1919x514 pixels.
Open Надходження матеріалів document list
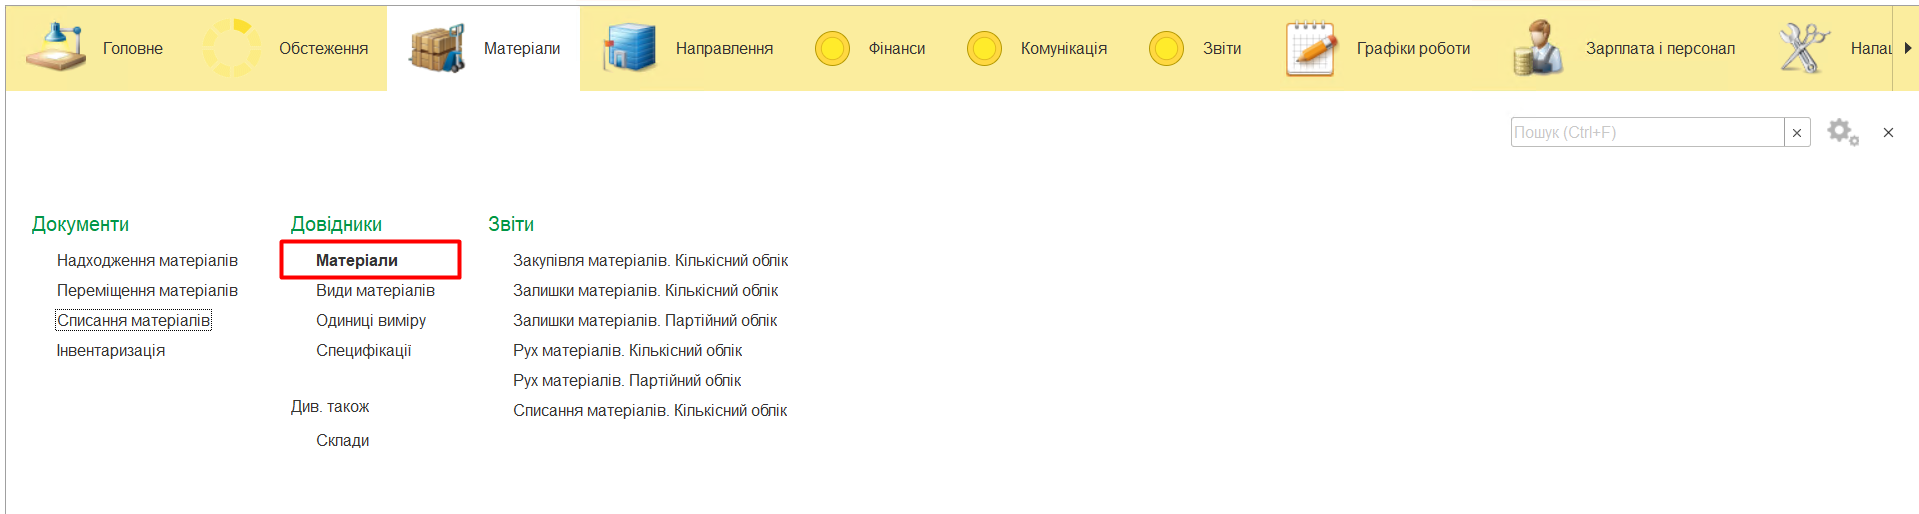pos(147,260)
